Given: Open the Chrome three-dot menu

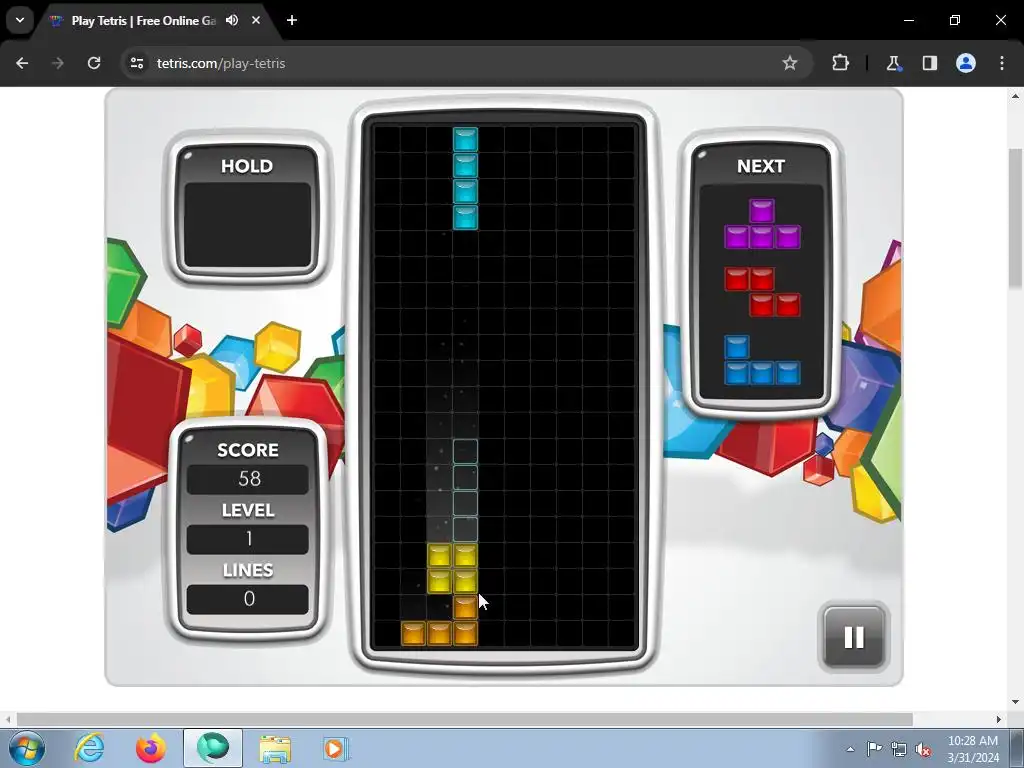Looking at the screenshot, I should (1002, 63).
